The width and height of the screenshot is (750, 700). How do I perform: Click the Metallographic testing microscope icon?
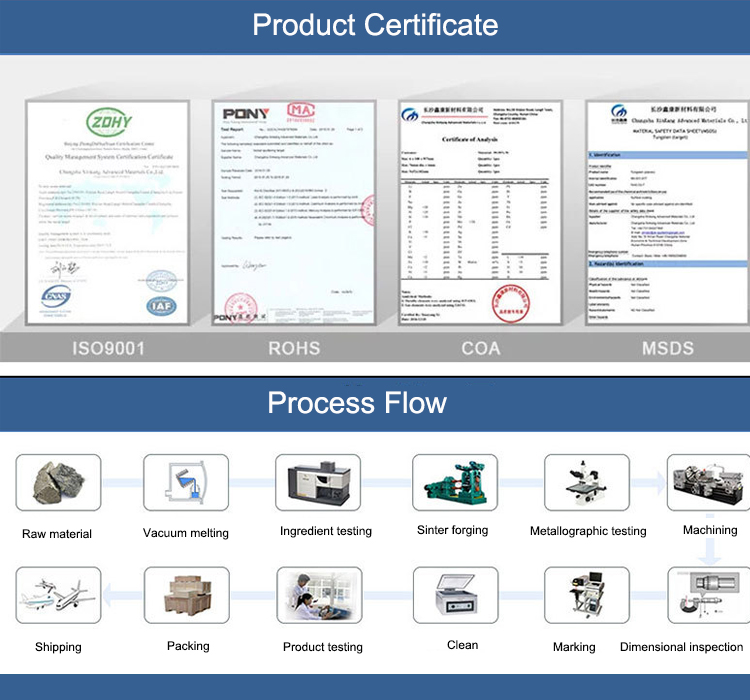point(587,485)
